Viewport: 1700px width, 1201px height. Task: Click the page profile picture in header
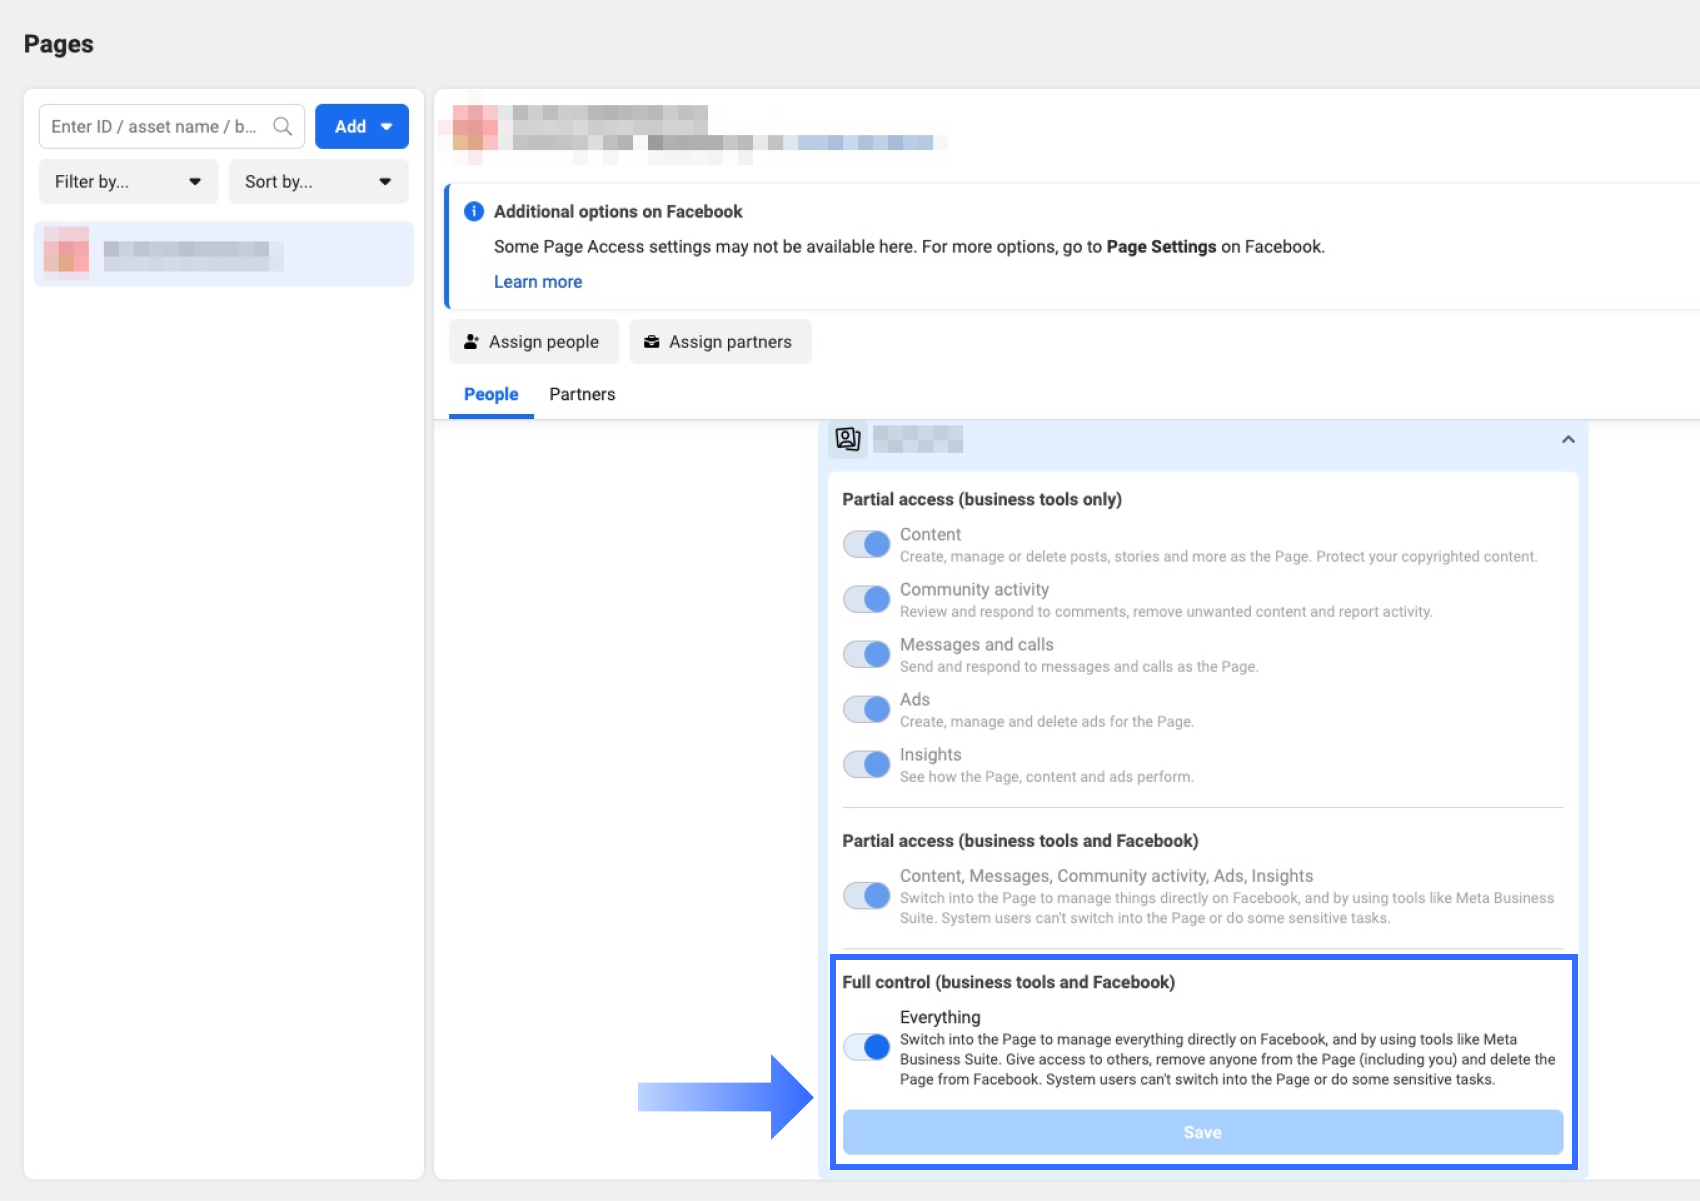pos(475,127)
